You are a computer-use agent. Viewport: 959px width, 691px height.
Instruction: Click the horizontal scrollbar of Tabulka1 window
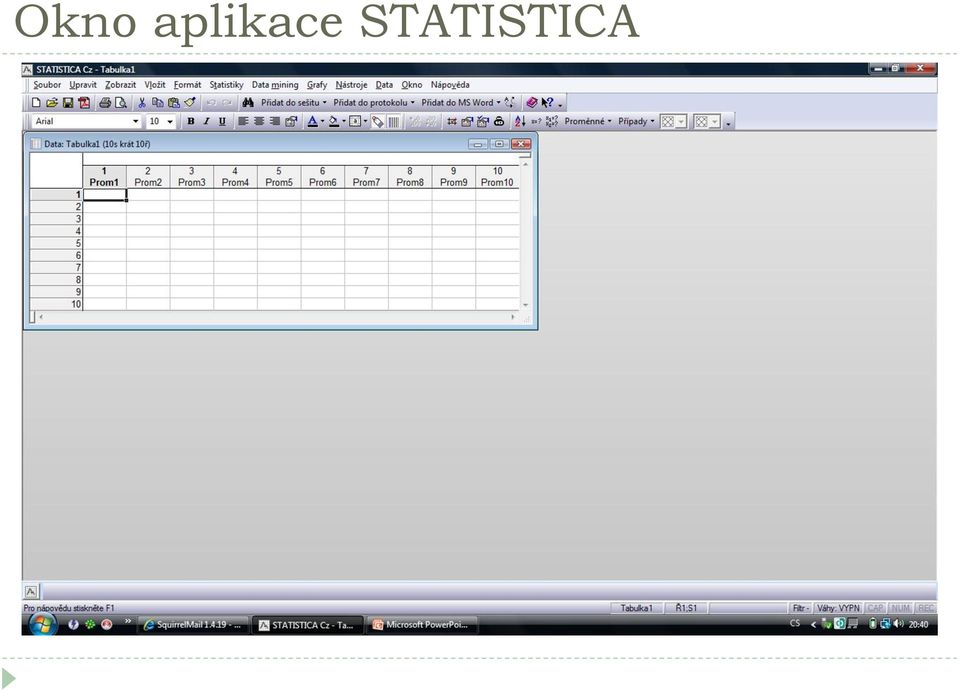tap(277, 317)
